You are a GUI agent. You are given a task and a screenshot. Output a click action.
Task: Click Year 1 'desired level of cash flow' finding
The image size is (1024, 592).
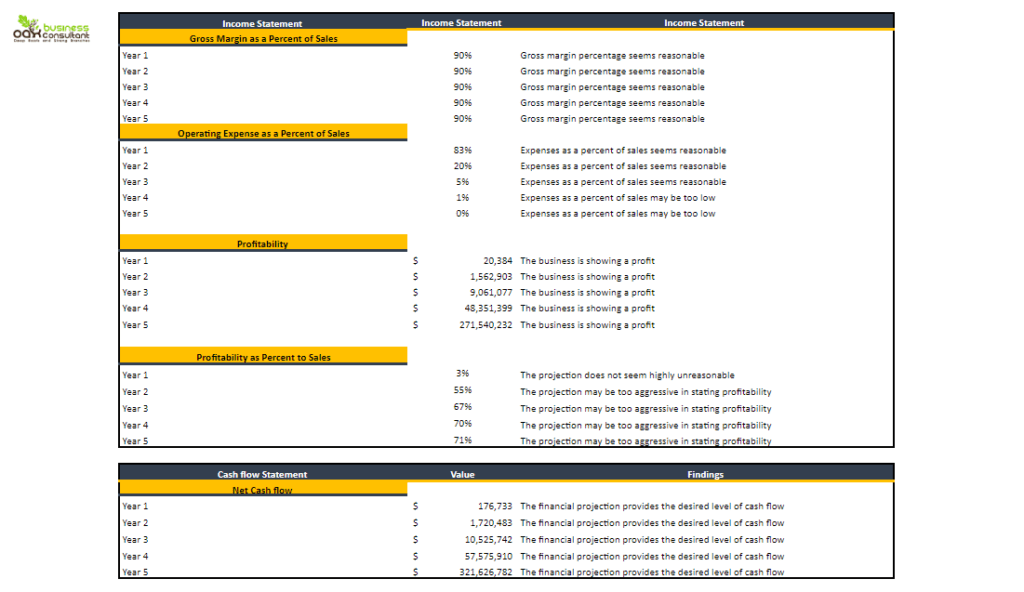coord(652,506)
